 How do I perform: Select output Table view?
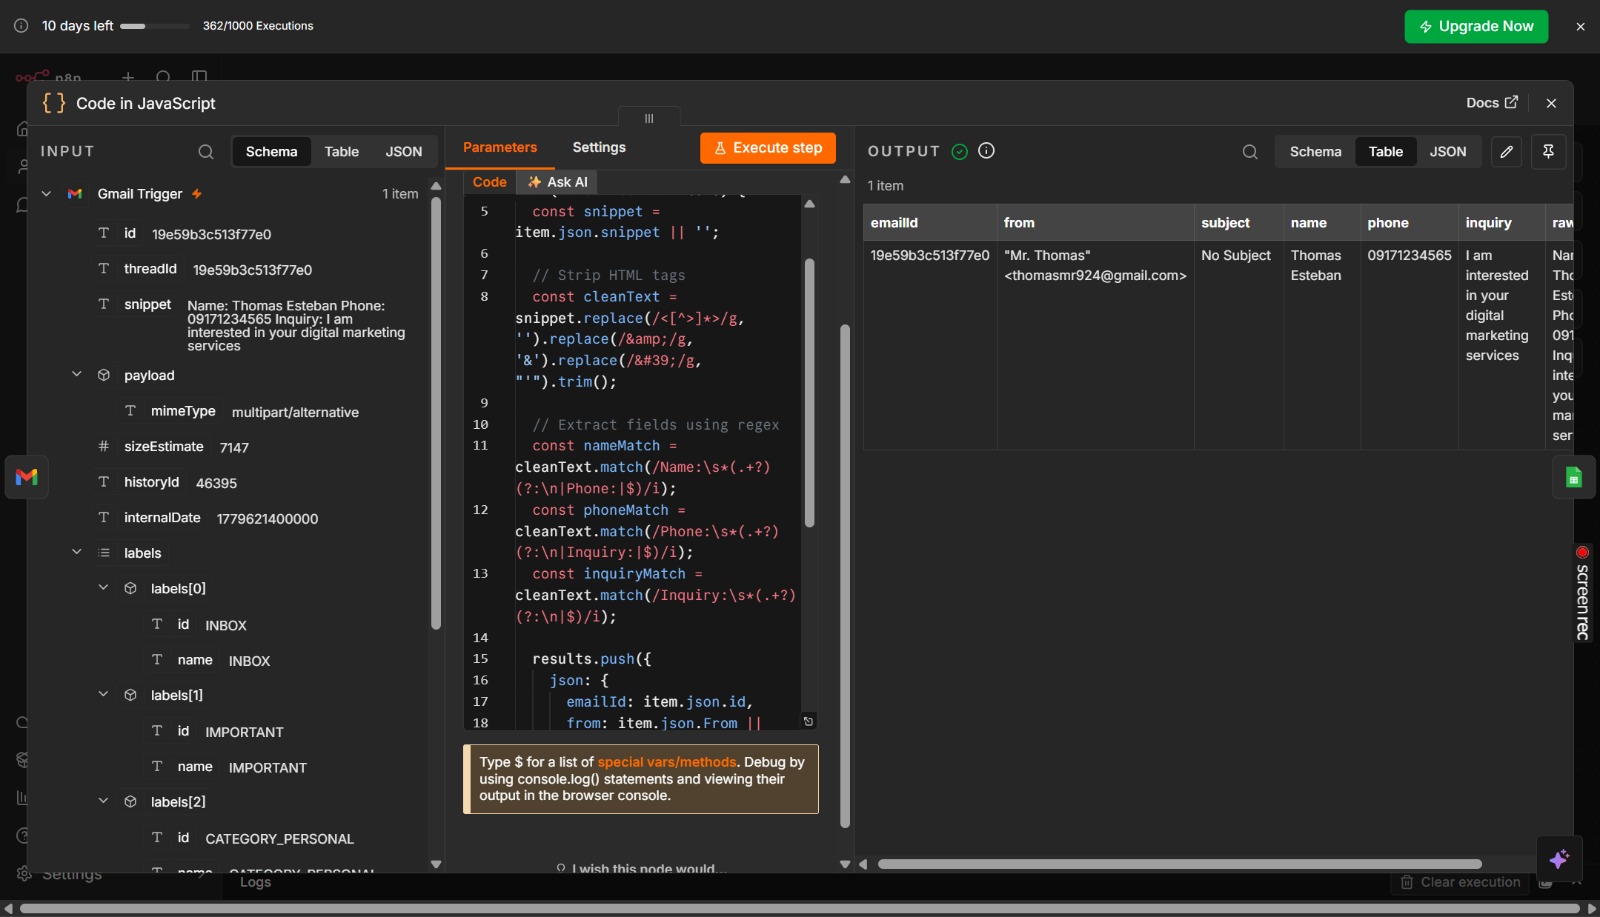coord(1386,152)
